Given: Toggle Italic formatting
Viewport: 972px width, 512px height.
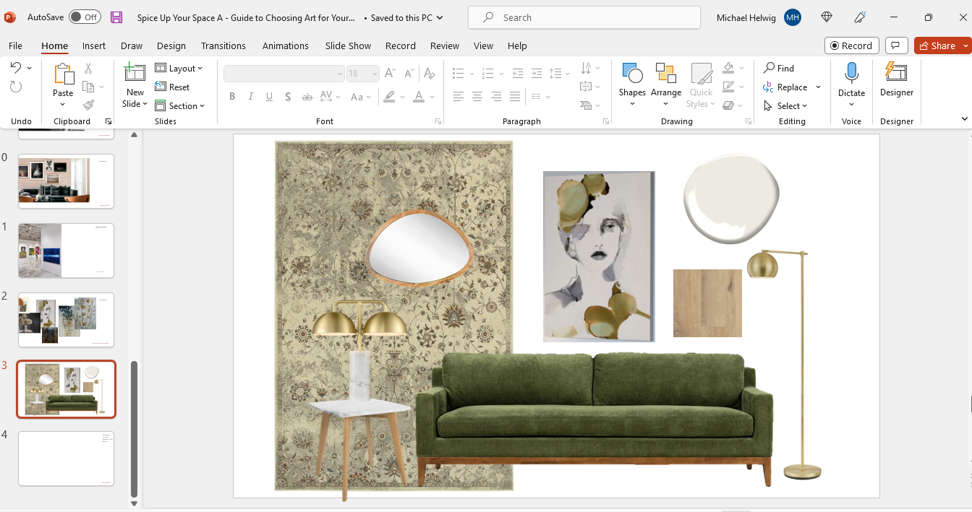Looking at the screenshot, I should 250,97.
